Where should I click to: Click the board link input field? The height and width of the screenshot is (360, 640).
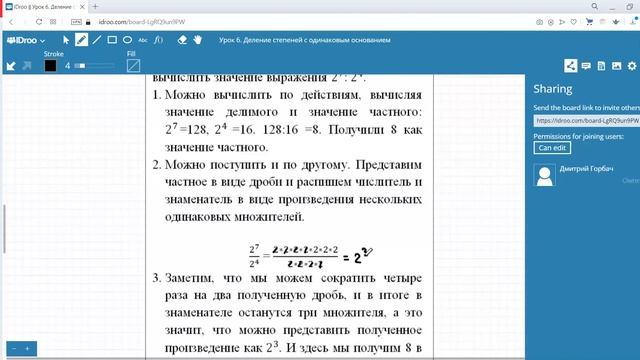click(x=587, y=120)
